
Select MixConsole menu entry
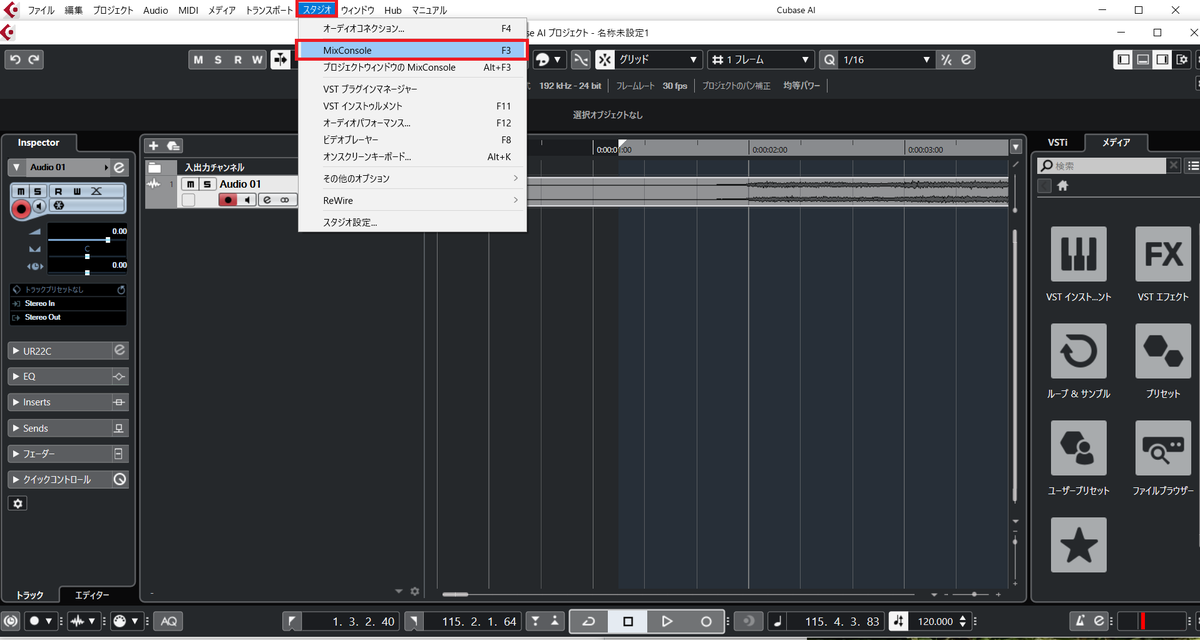[412, 50]
